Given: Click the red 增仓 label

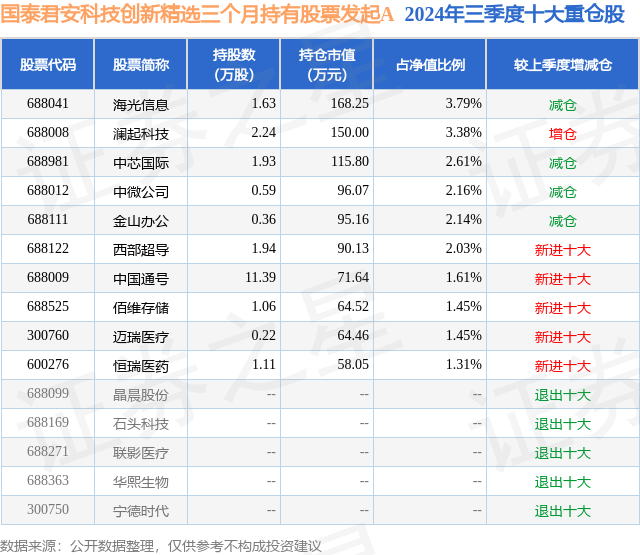Looking at the screenshot, I should tap(562, 134).
